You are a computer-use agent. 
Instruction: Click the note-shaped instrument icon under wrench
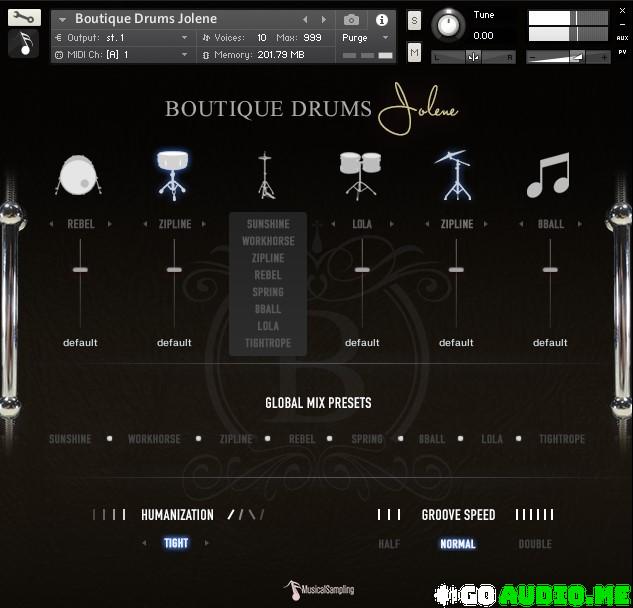pyautogui.click(x=24, y=44)
